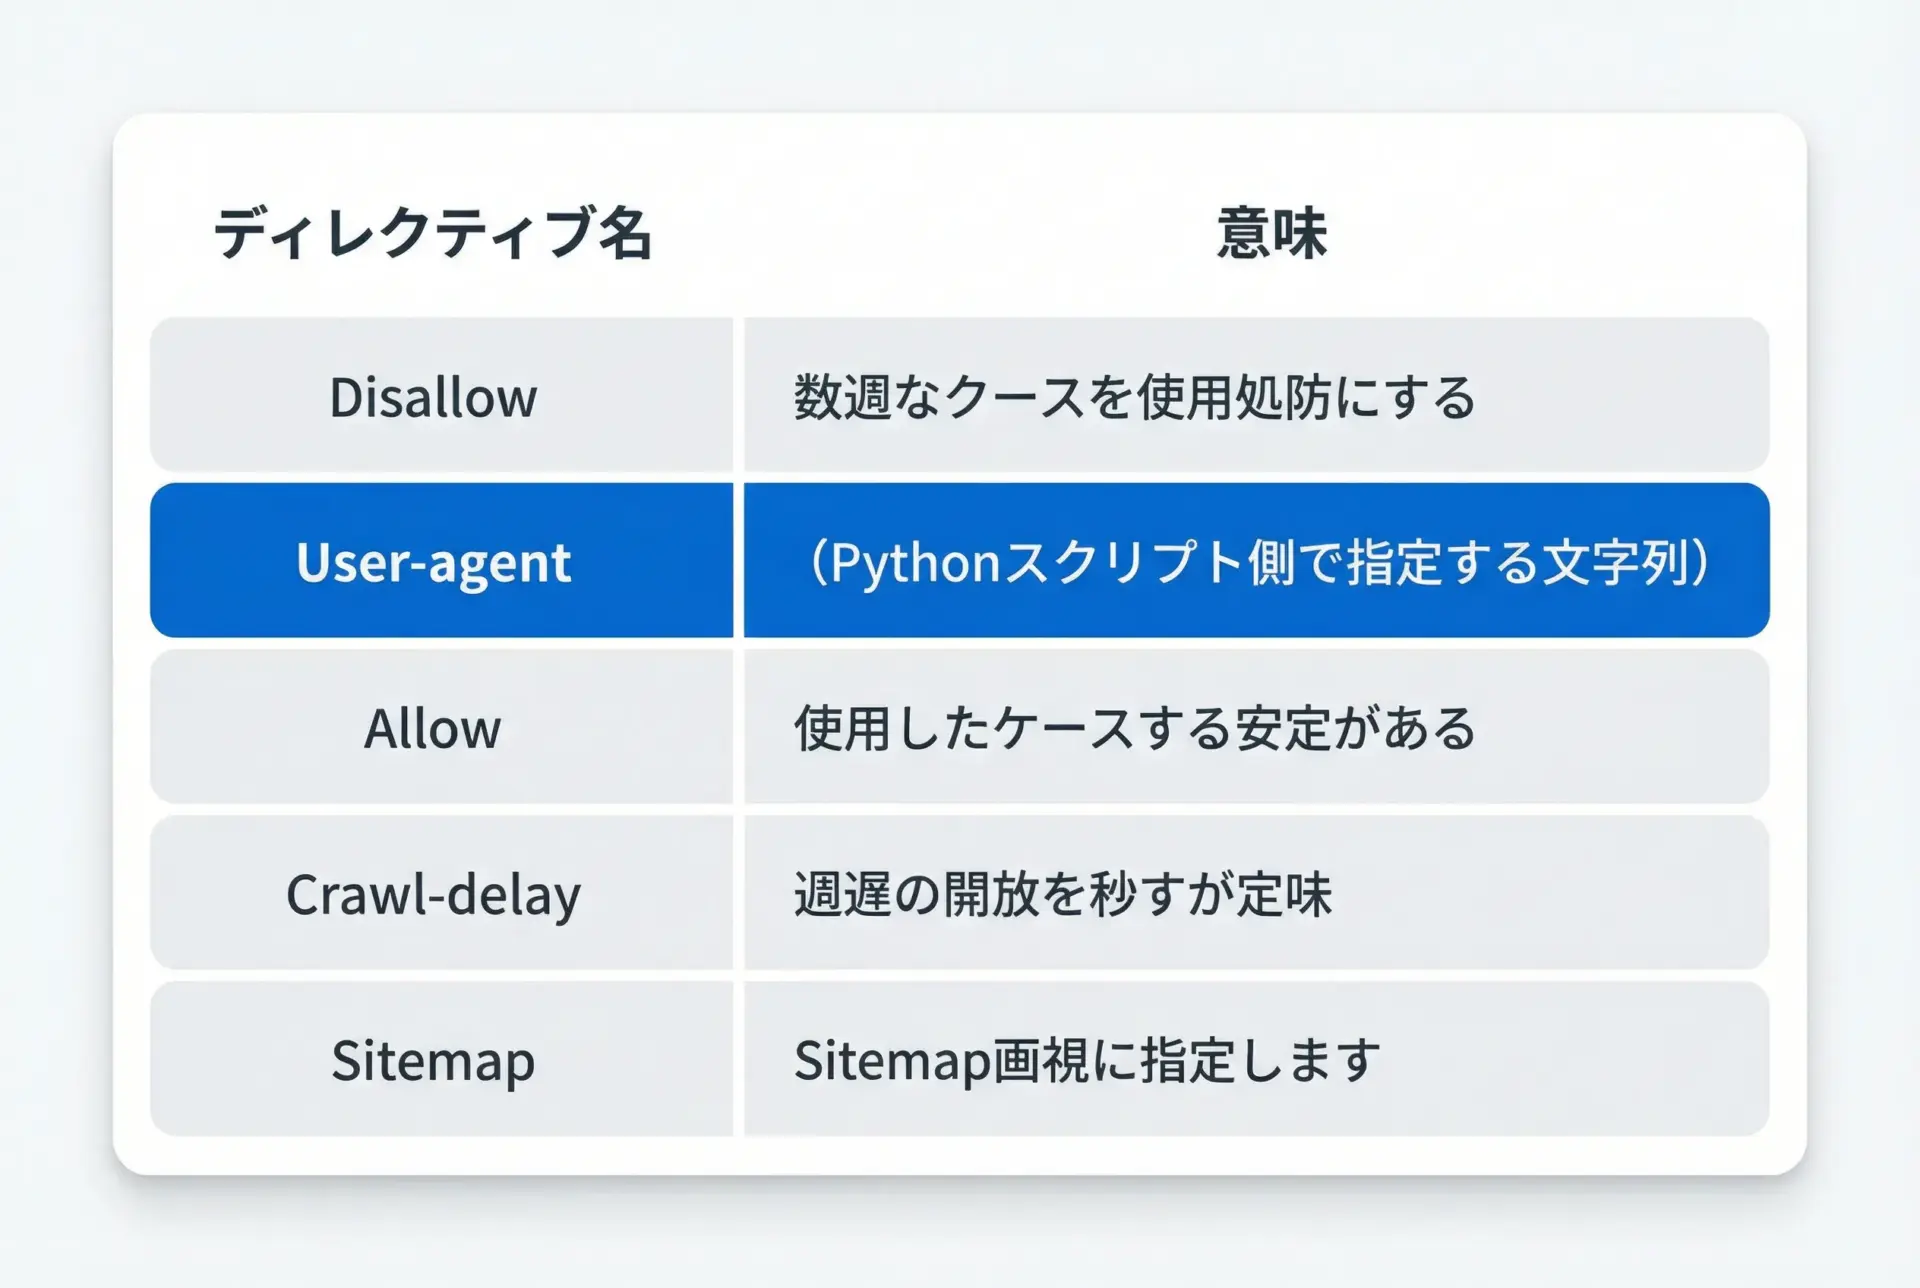Click the 意味 column header
The width and height of the screenshot is (1920, 1288).
pyautogui.click(x=1271, y=234)
